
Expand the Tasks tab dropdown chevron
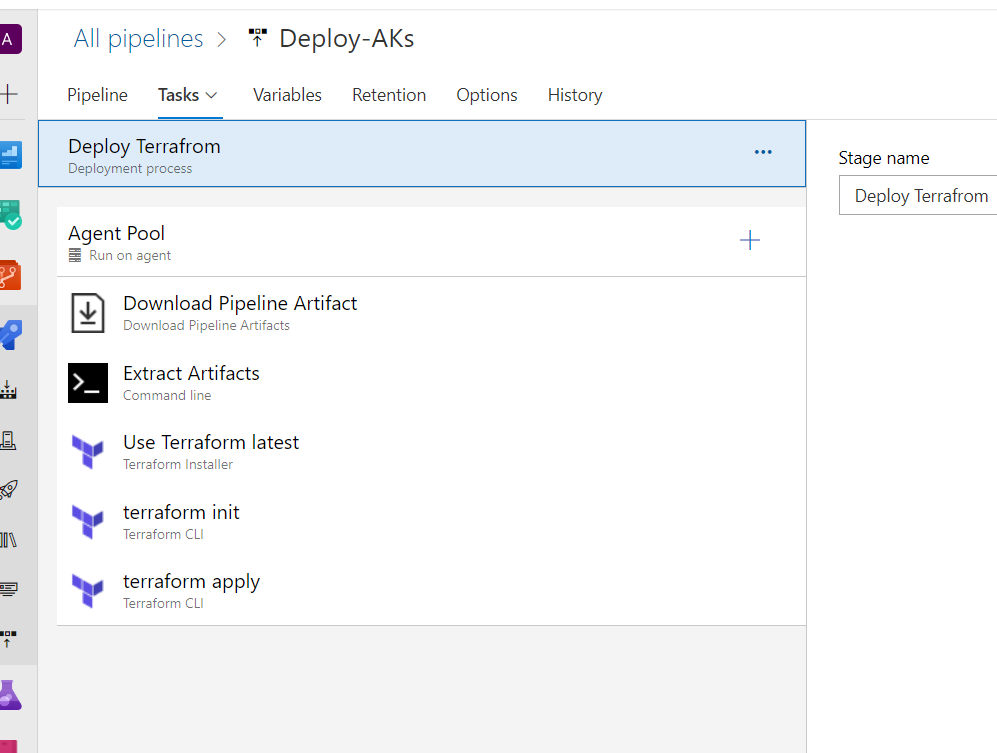[212, 96]
